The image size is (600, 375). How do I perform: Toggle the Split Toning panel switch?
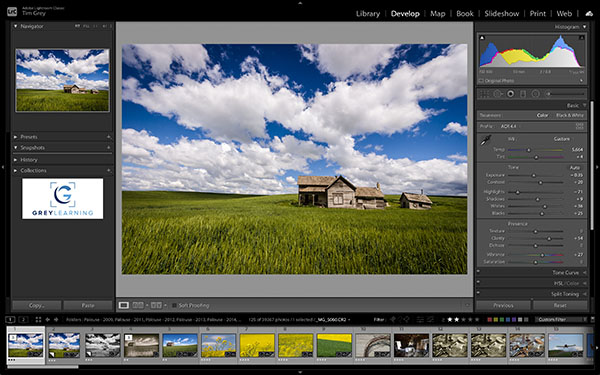[x=478, y=293]
